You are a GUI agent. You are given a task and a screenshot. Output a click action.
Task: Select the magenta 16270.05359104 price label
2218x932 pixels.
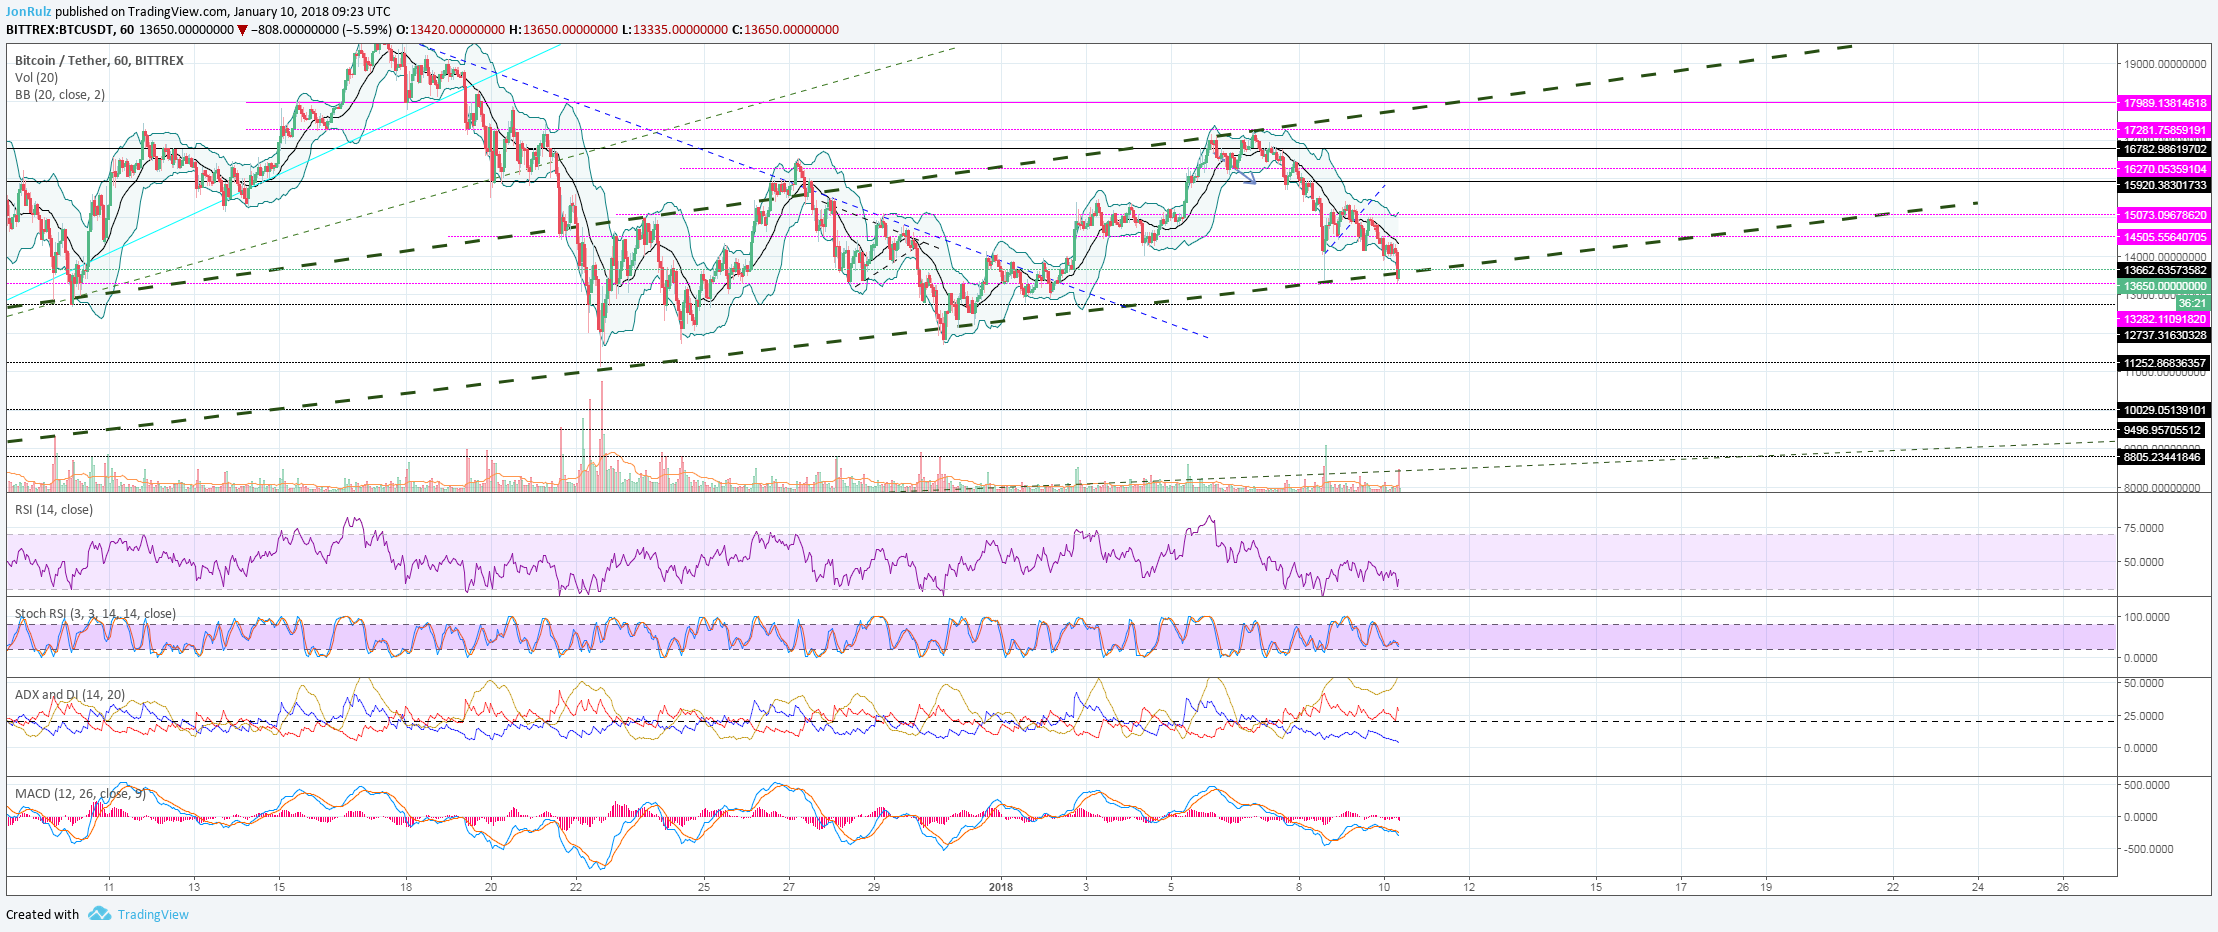(2164, 169)
